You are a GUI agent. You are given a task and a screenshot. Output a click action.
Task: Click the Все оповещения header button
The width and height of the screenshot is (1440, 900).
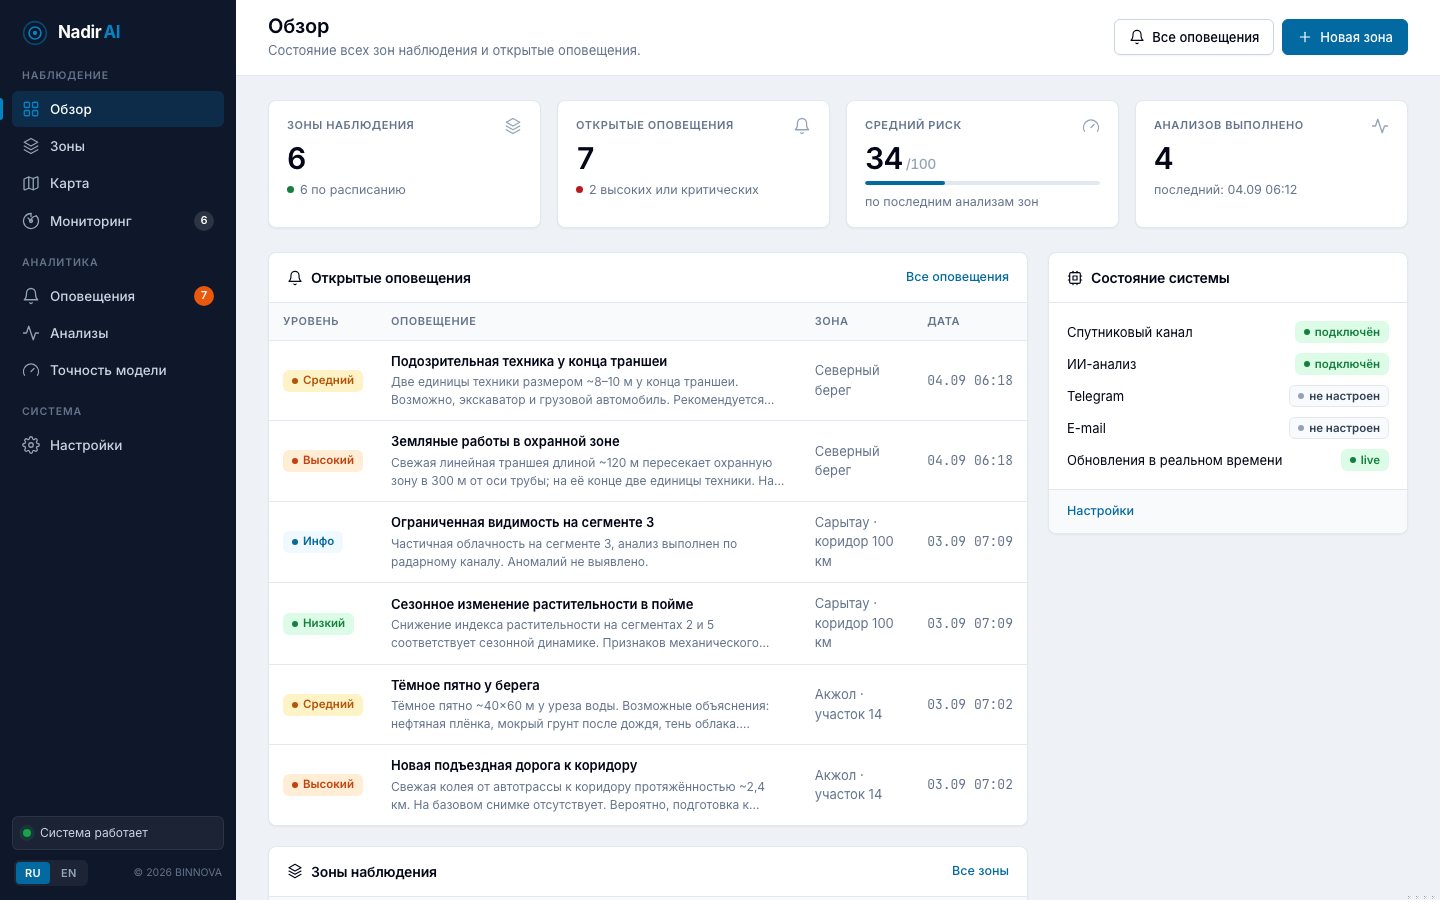click(x=1194, y=37)
